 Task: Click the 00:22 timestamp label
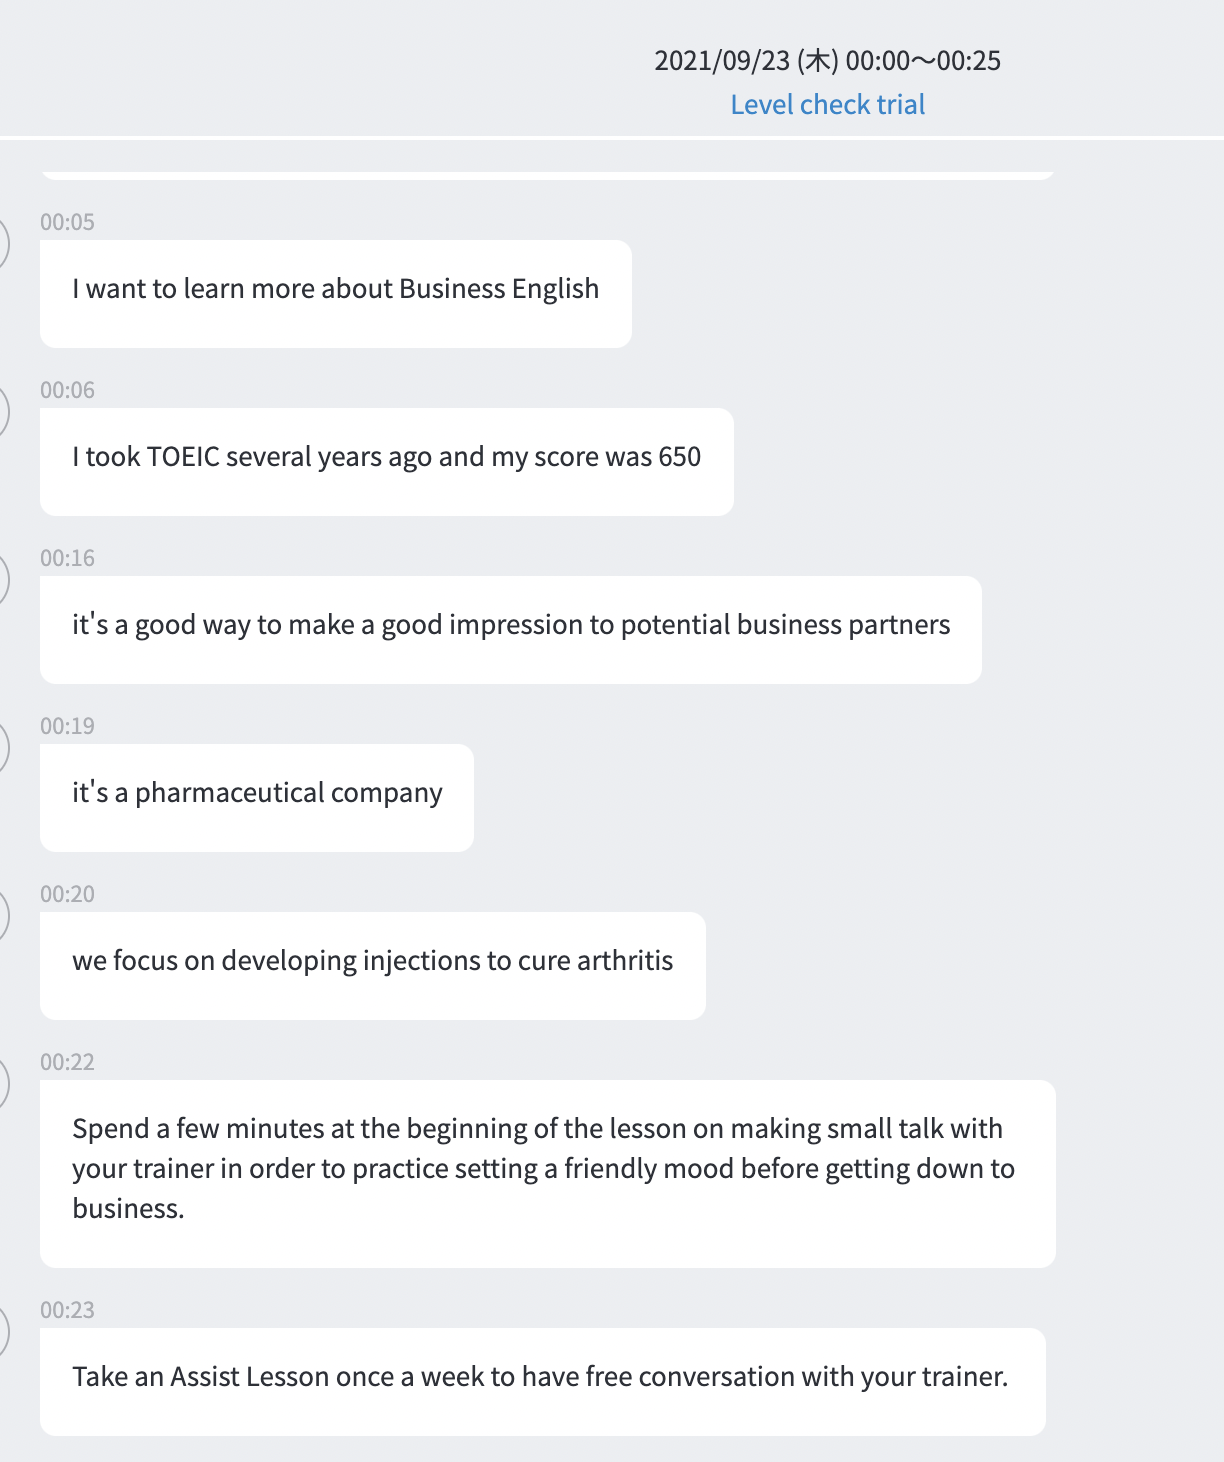point(67,1062)
